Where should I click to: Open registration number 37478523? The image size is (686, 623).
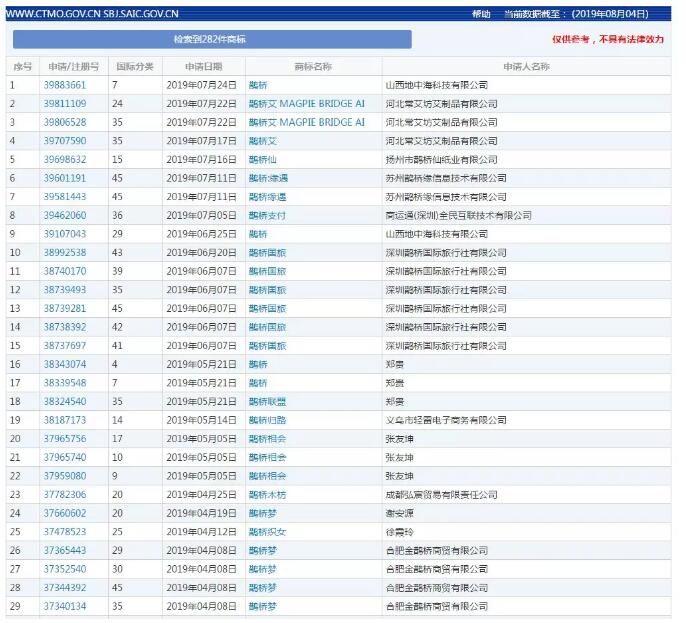[x=65, y=532]
